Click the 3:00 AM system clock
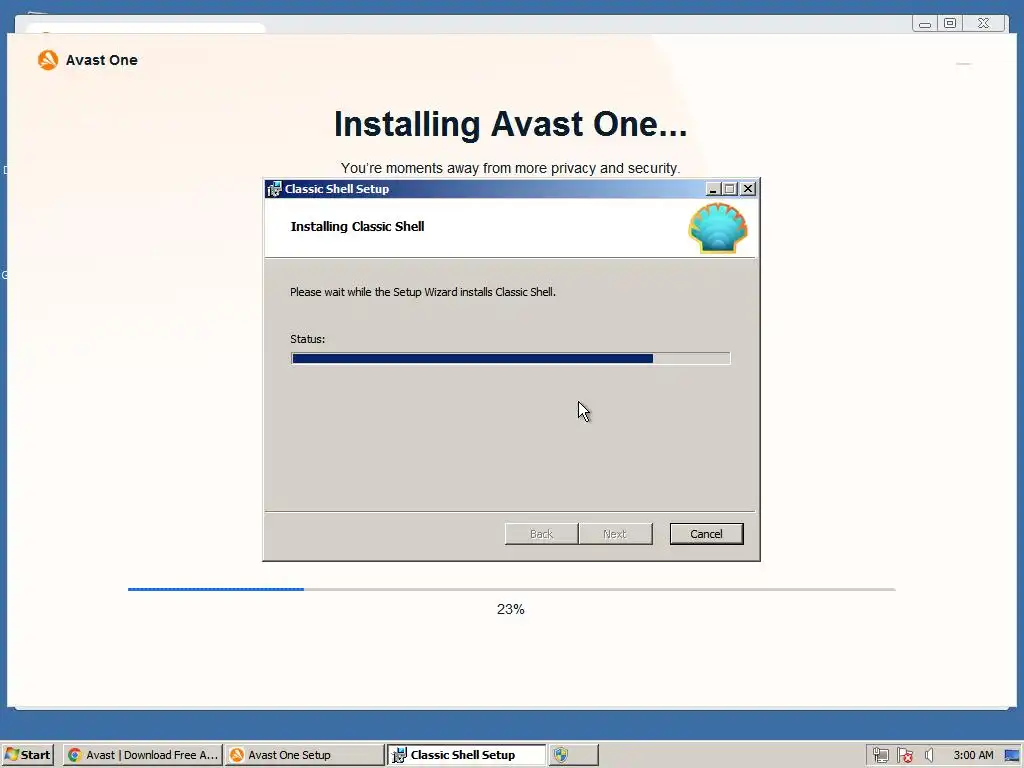This screenshot has width=1024, height=768. click(973, 755)
